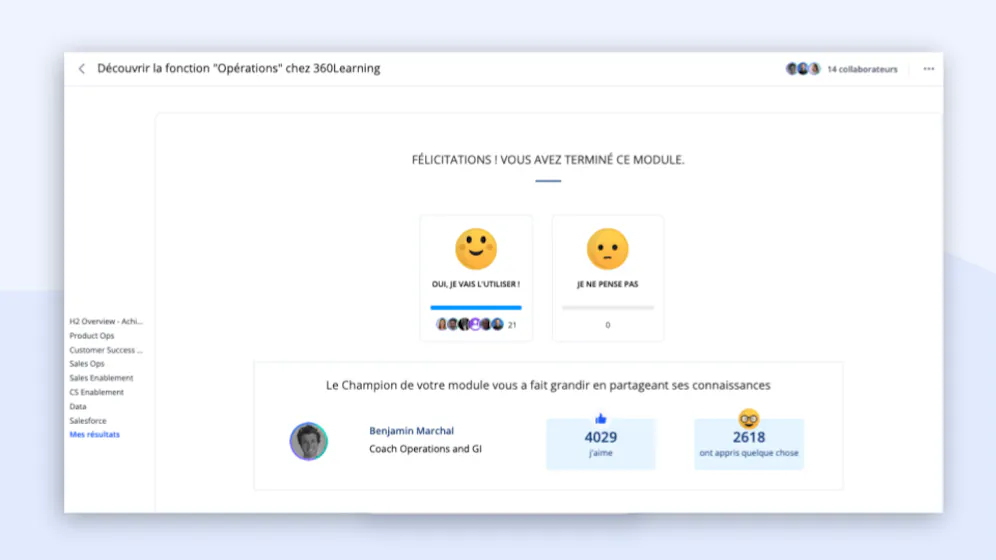Click the 4029 j'aime like button

[601, 444]
